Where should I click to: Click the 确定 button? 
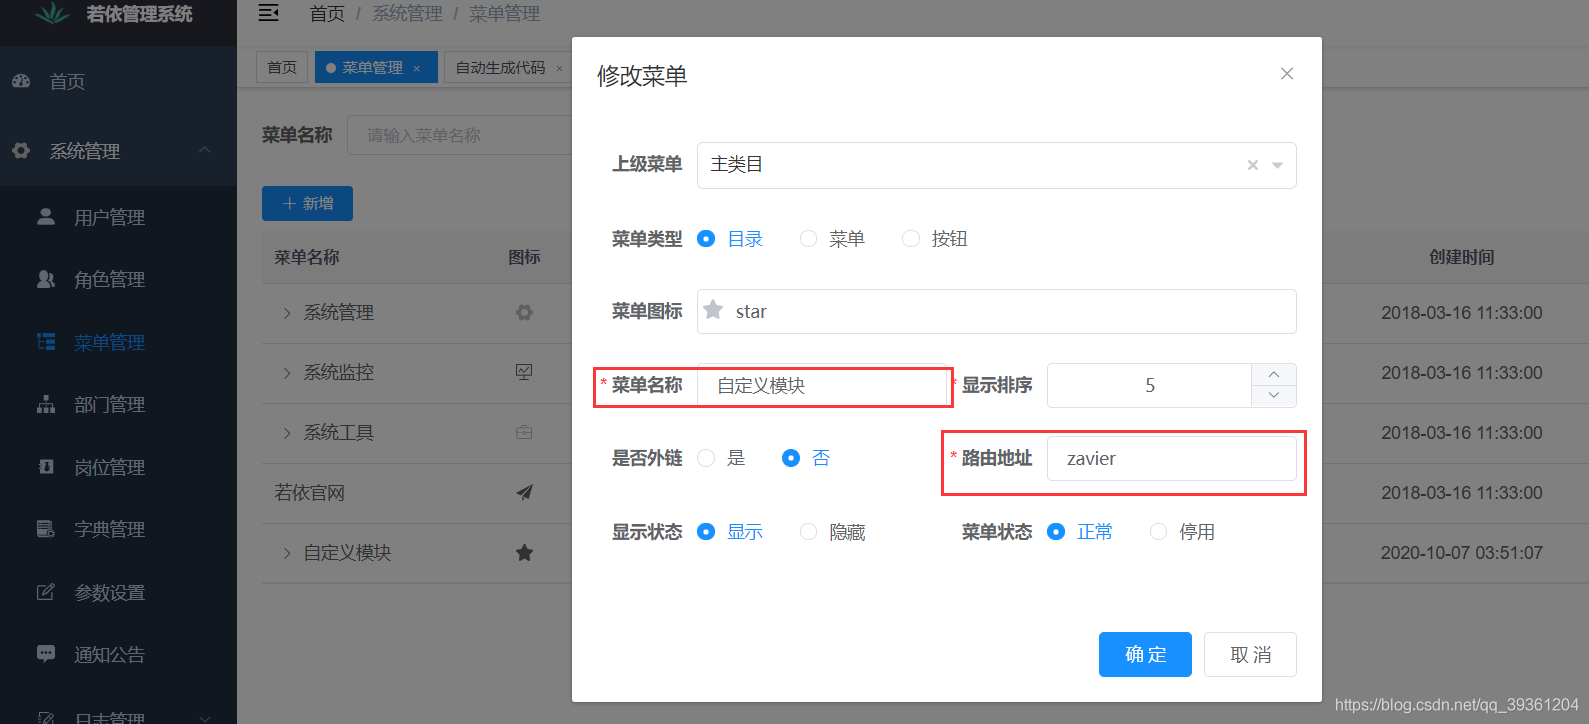[x=1145, y=654]
